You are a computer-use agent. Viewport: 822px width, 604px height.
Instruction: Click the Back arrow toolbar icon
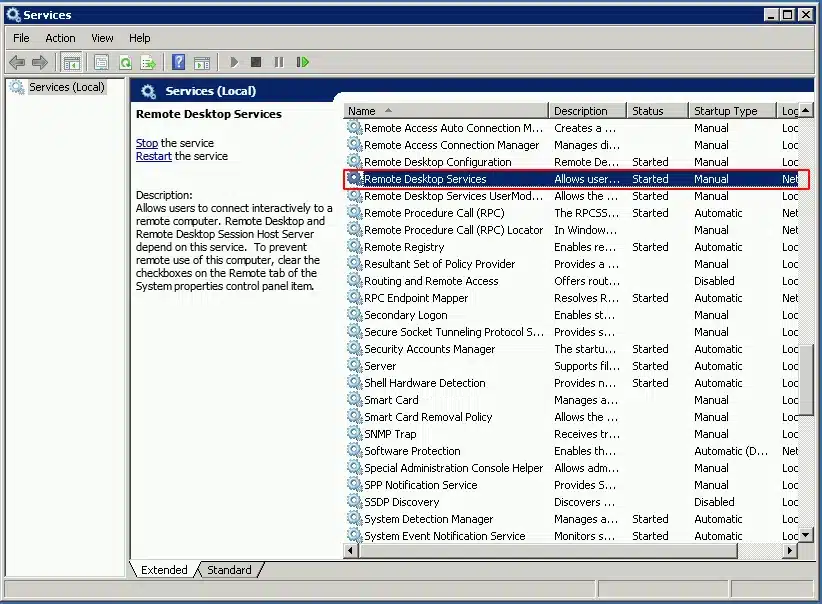17,62
